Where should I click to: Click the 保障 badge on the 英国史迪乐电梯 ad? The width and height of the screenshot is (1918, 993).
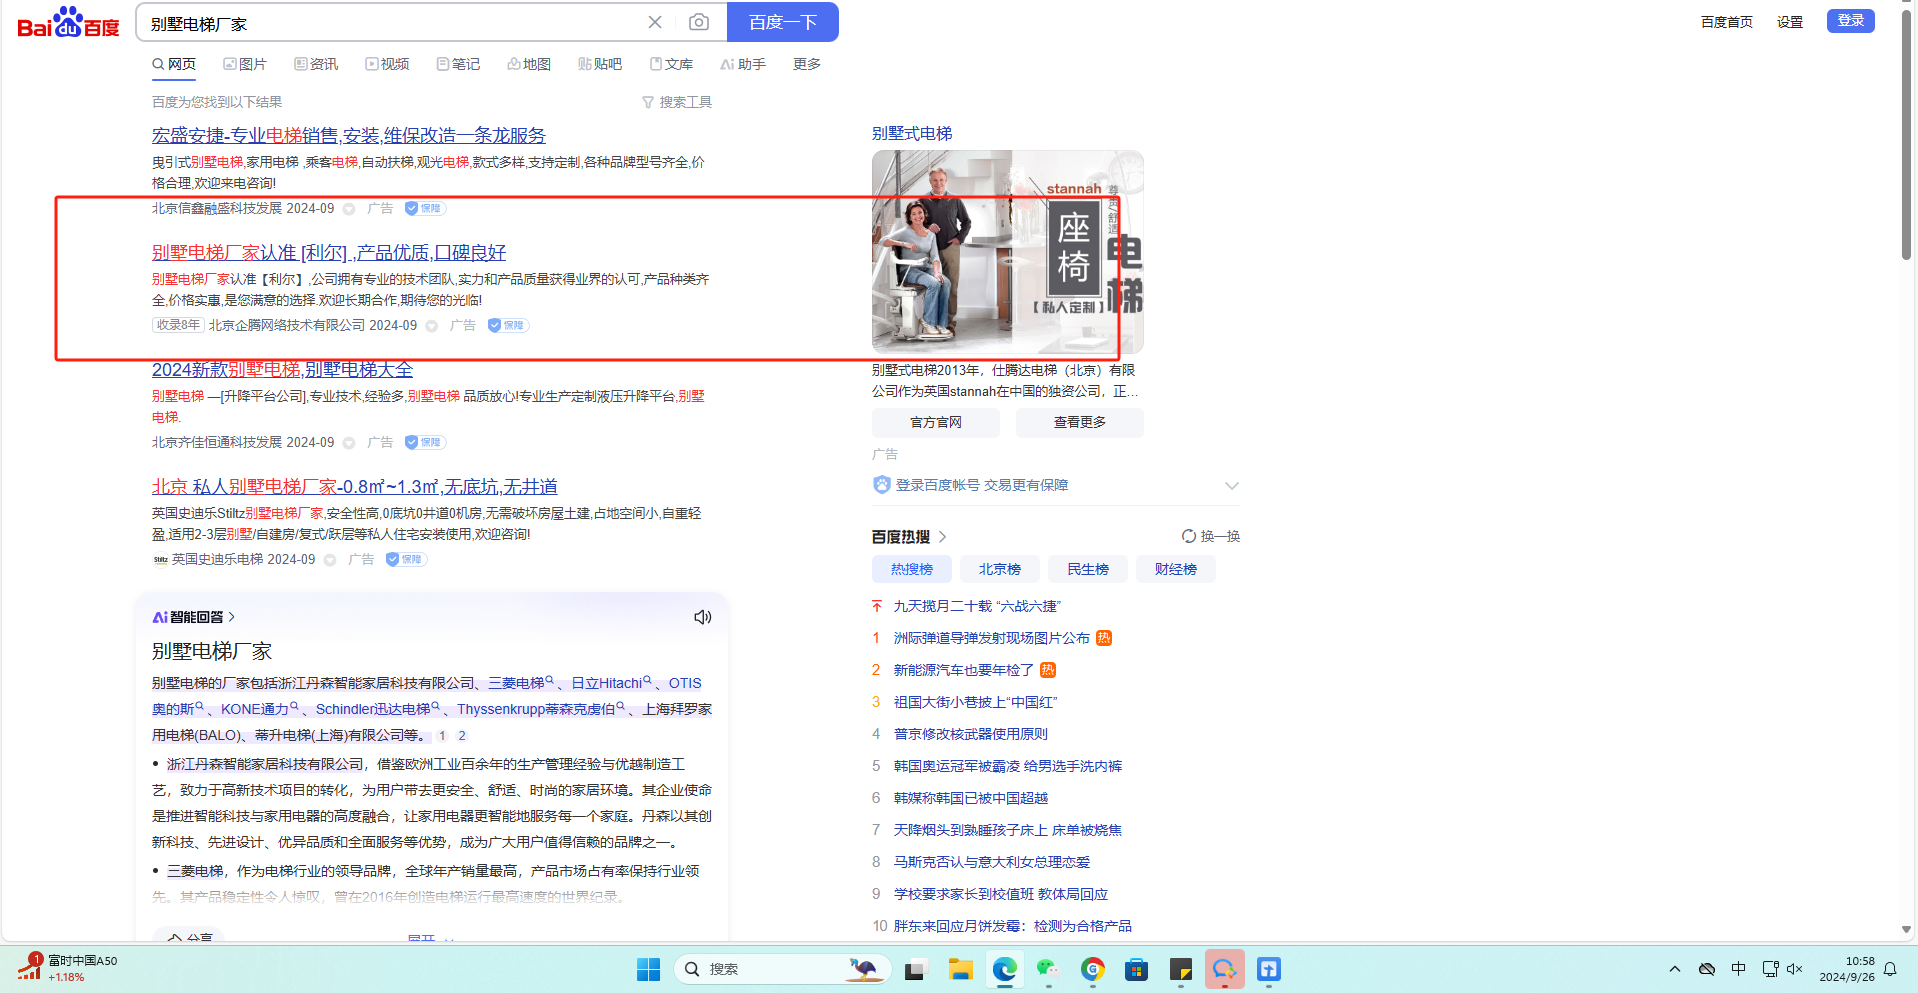[406, 559]
